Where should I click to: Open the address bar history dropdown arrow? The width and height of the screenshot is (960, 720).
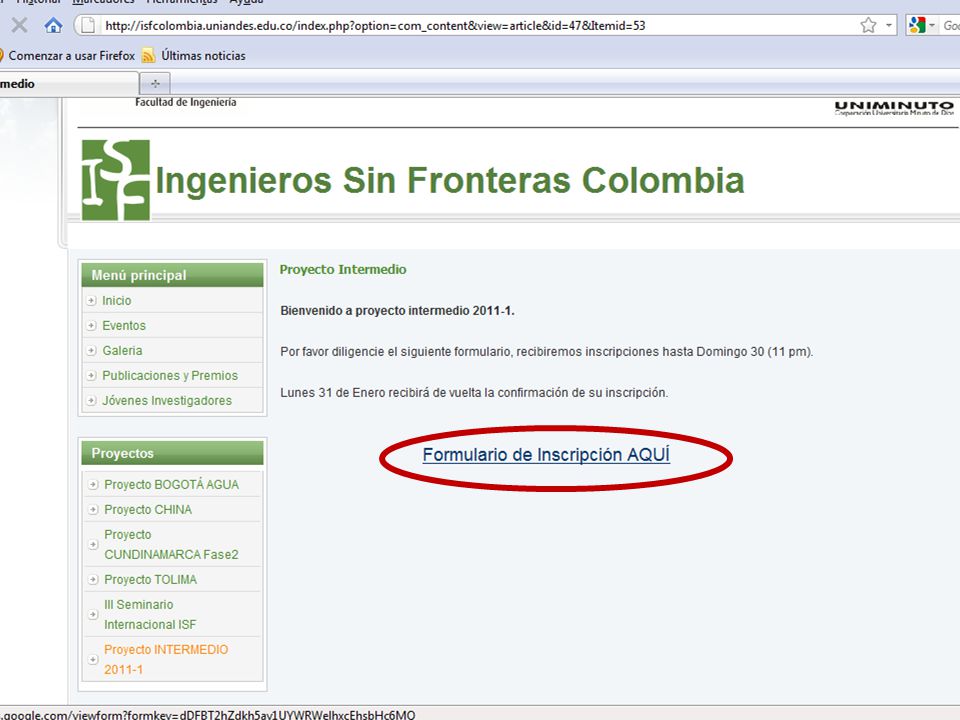tap(888, 25)
